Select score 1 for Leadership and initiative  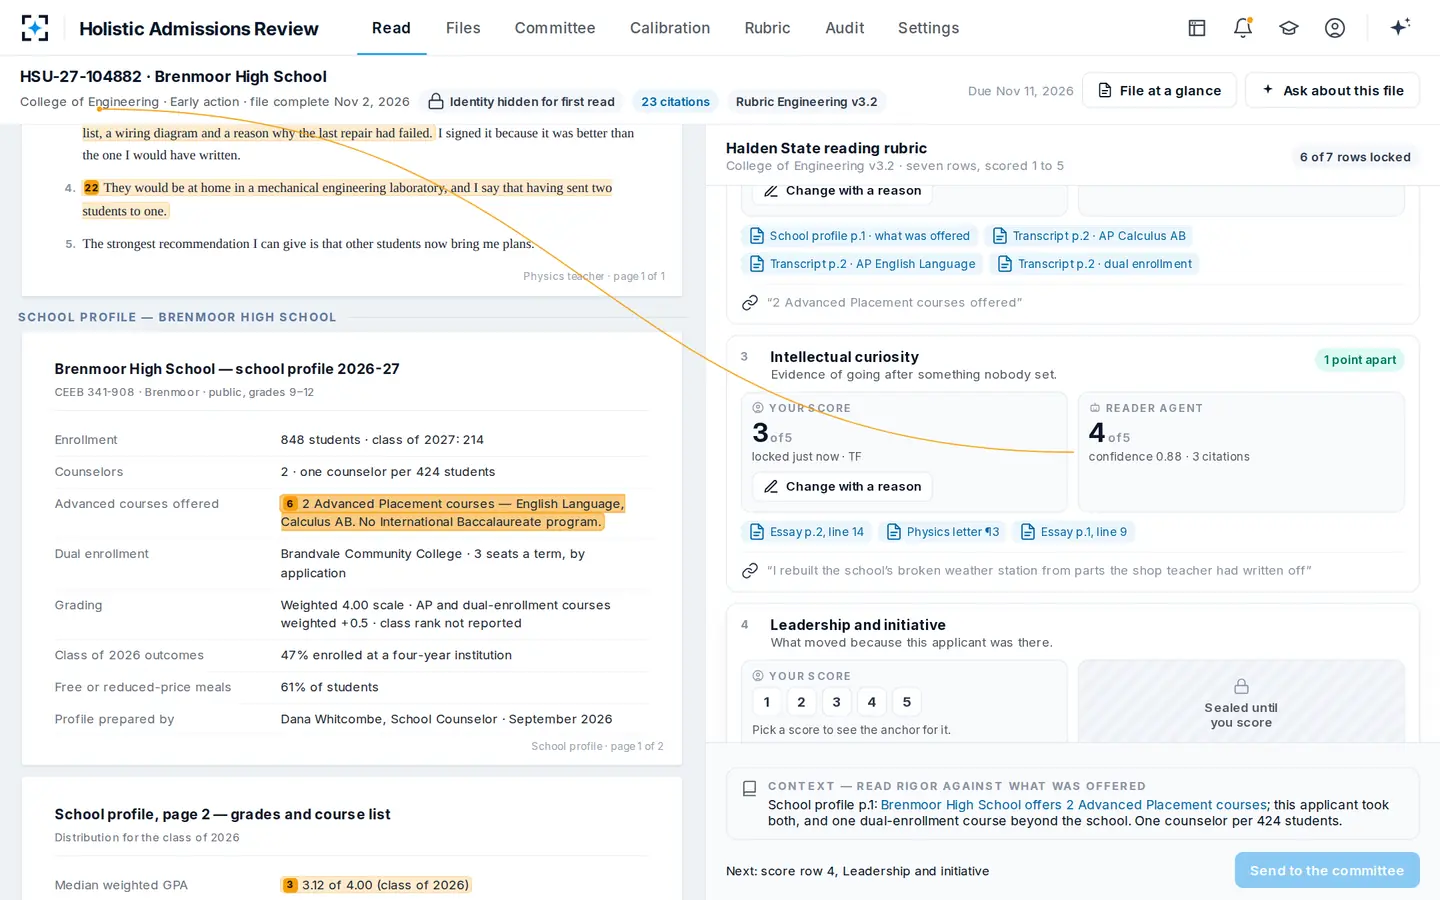point(767,702)
